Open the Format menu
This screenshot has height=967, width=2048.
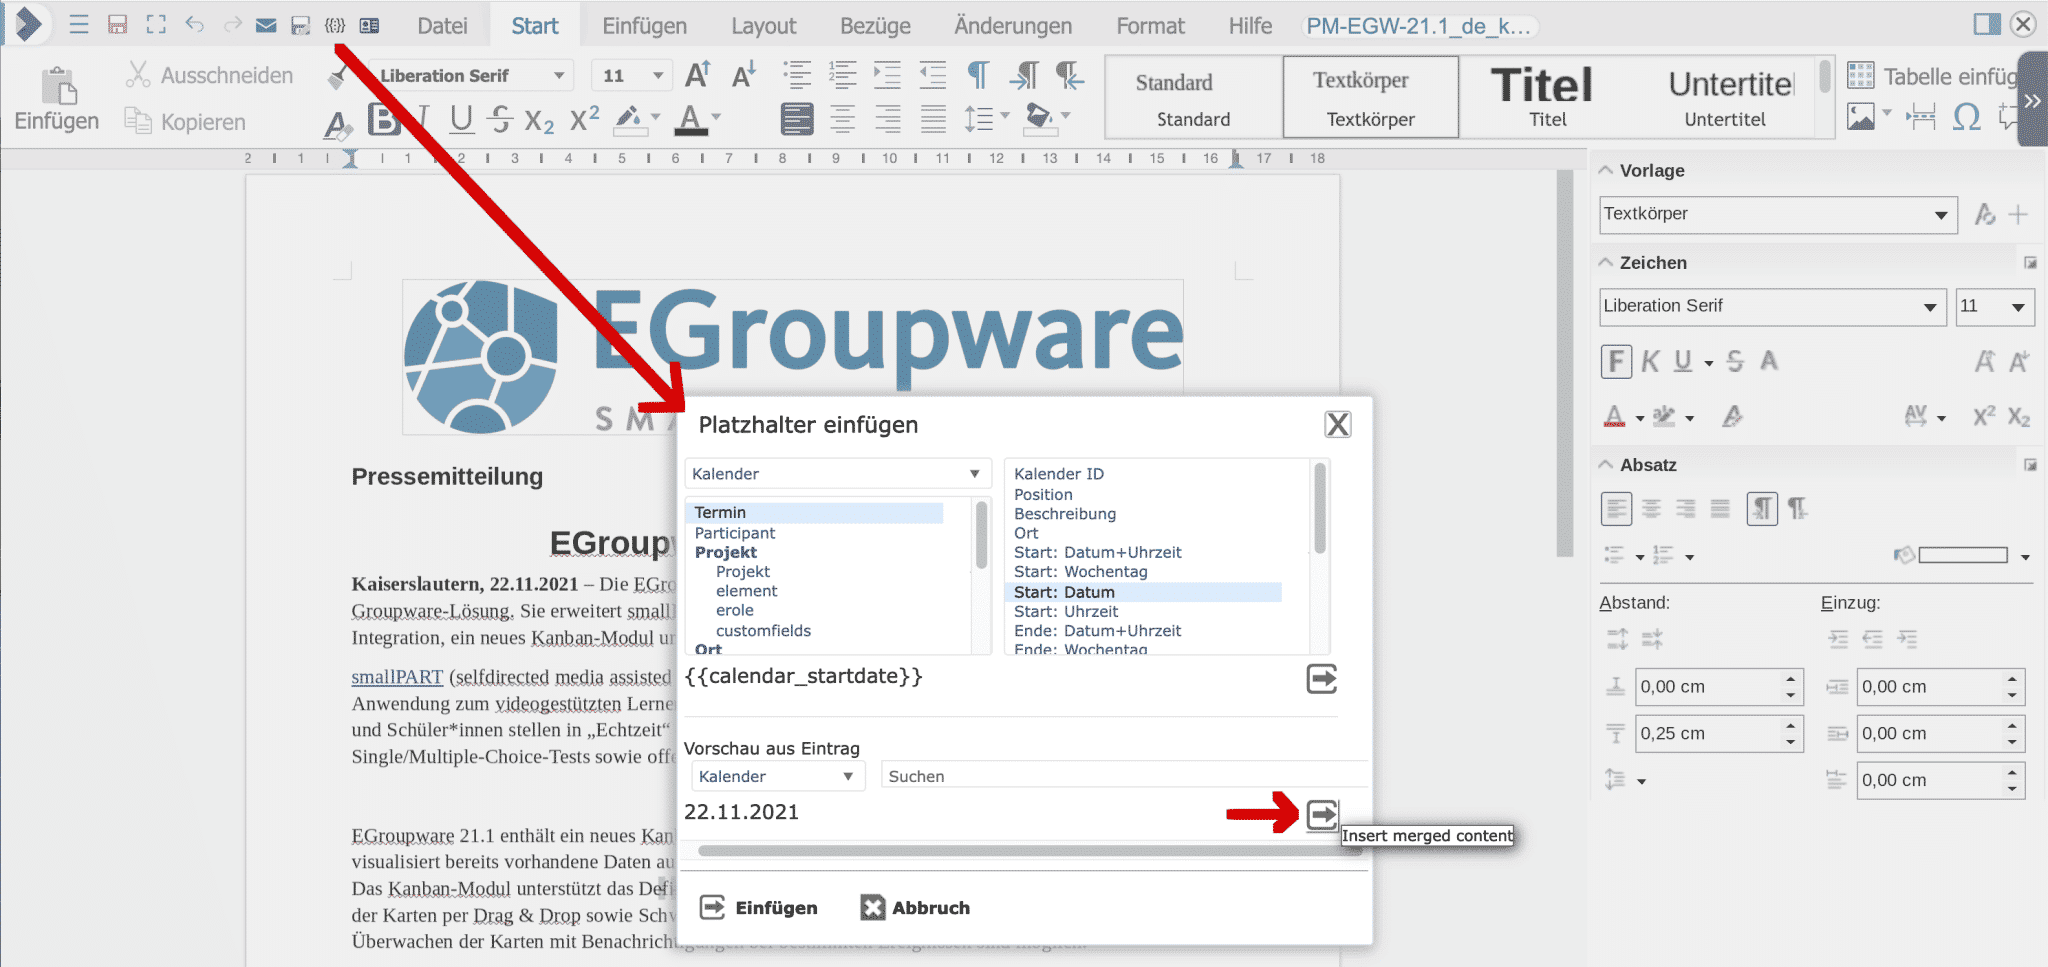coord(1150,25)
